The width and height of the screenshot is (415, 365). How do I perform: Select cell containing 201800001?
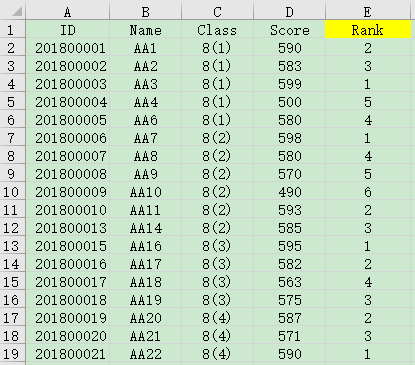pos(68,48)
